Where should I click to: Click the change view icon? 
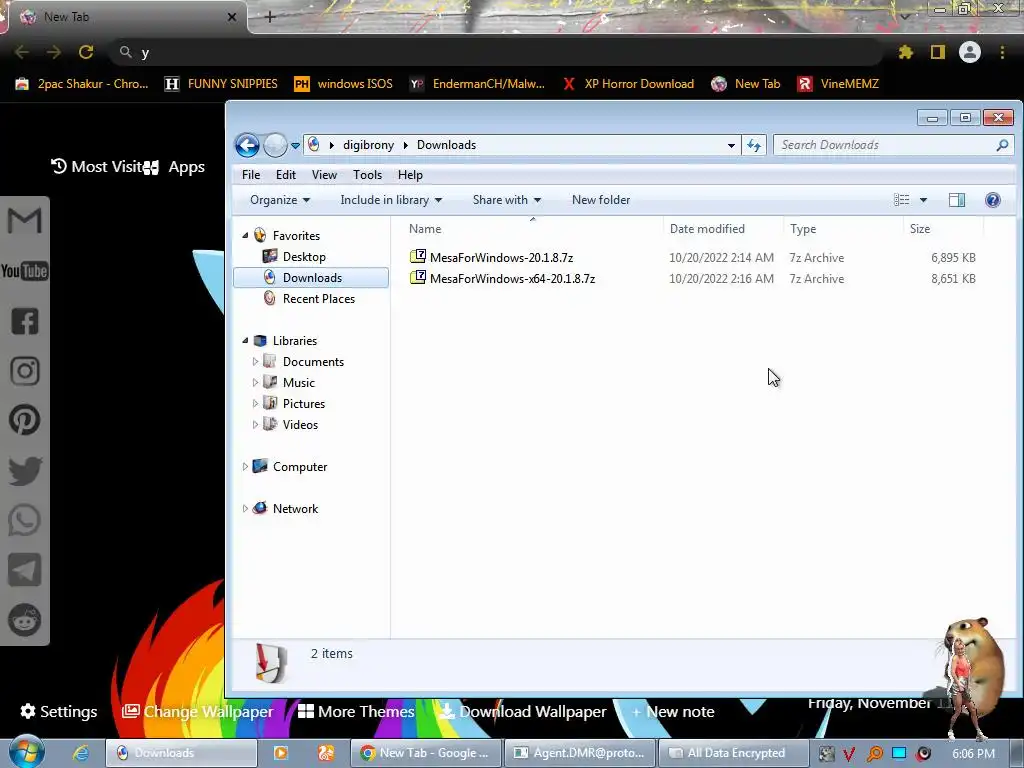901,200
